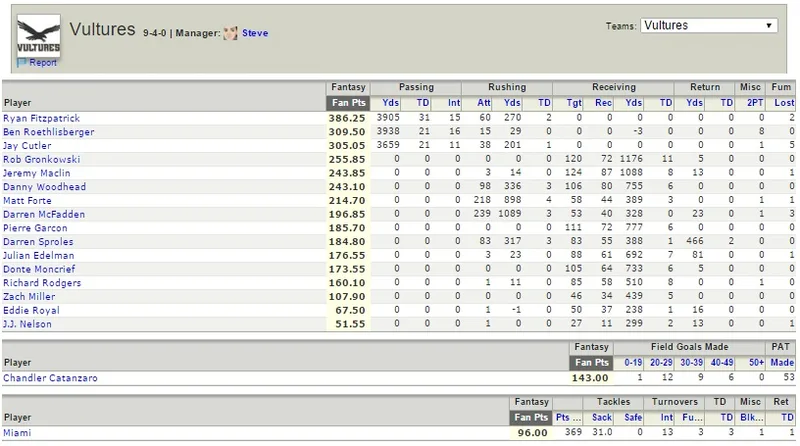This screenshot has height=446, width=800.
Task: Sort offense table by Fan Pts
Action: coord(348,103)
